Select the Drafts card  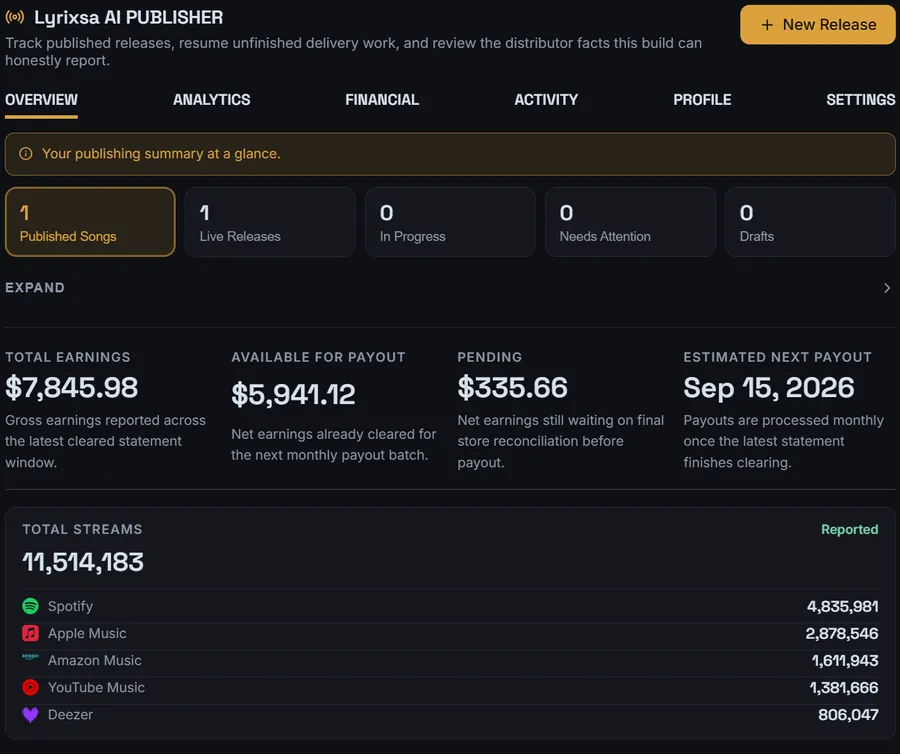[810, 222]
